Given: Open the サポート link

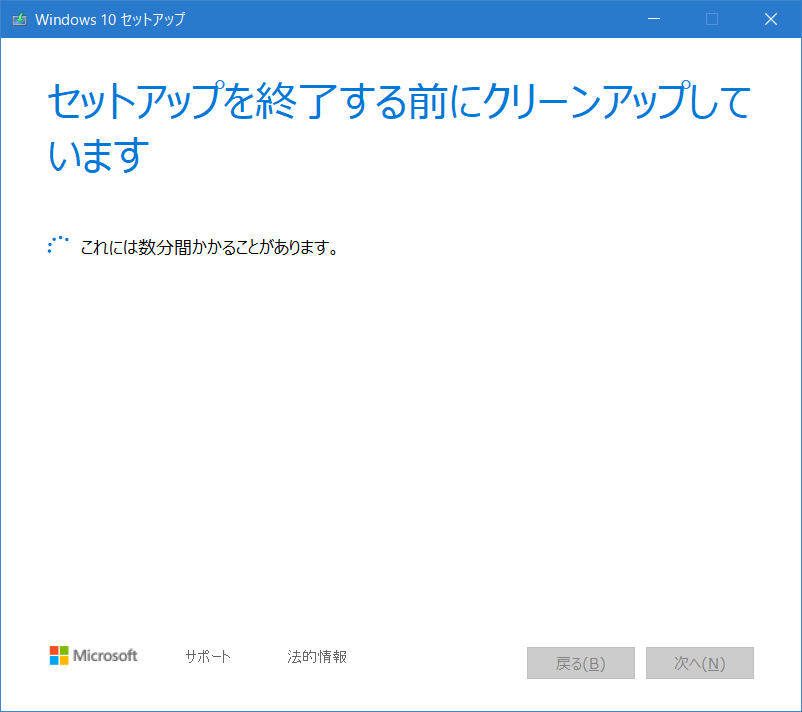Looking at the screenshot, I should click(x=208, y=656).
